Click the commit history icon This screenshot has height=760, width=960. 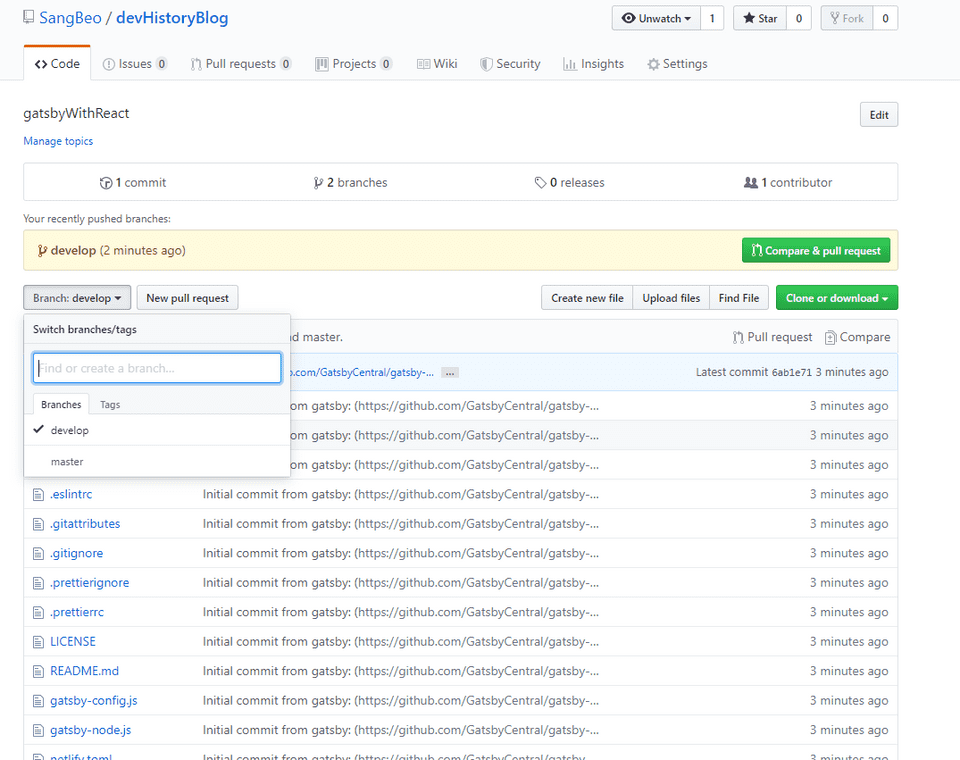pos(106,183)
